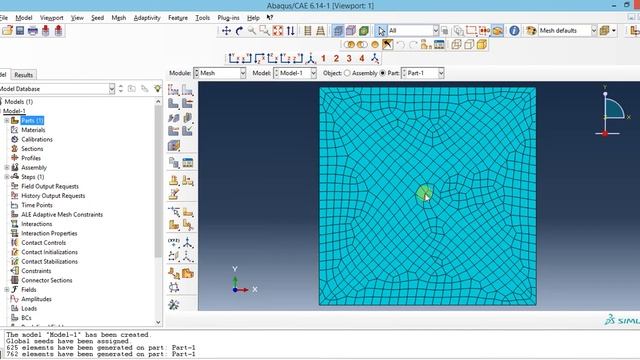Click the context Help arrow icon
The height and width of the screenshot is (360, 640).
coord(270,18)
